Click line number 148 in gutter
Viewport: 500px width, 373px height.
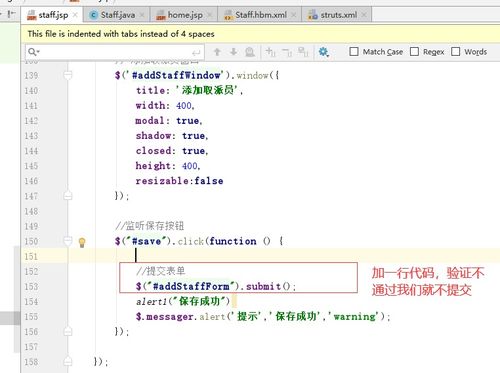[x=31, y=211]
